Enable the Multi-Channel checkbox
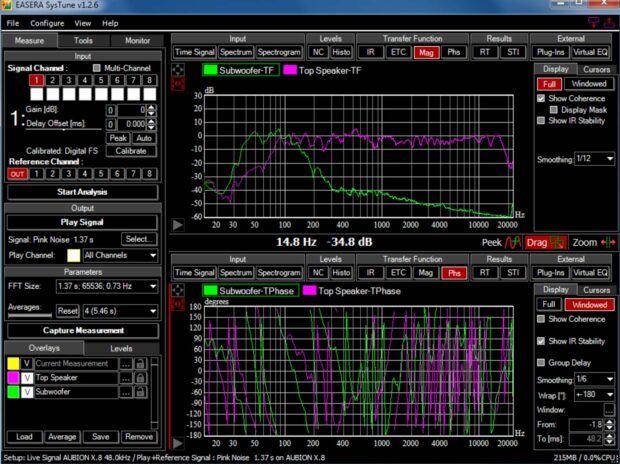Image resolution: width=620 pixels, height=464 pixels. [x=96, y=68]
